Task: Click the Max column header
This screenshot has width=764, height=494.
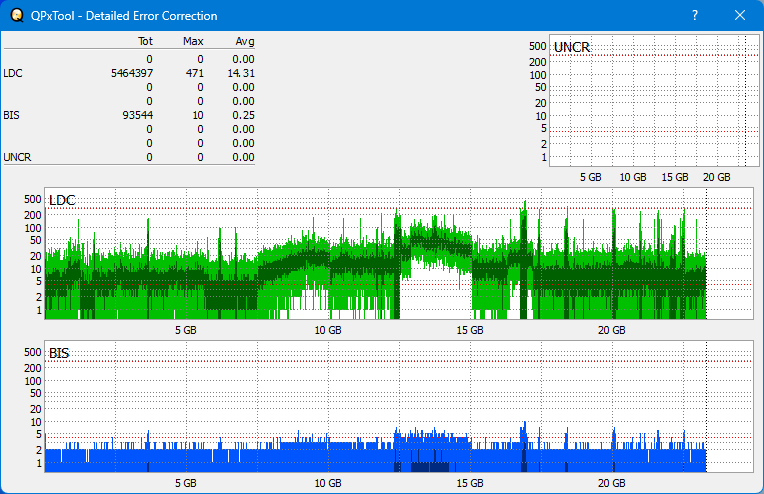Action: [193, 41]
